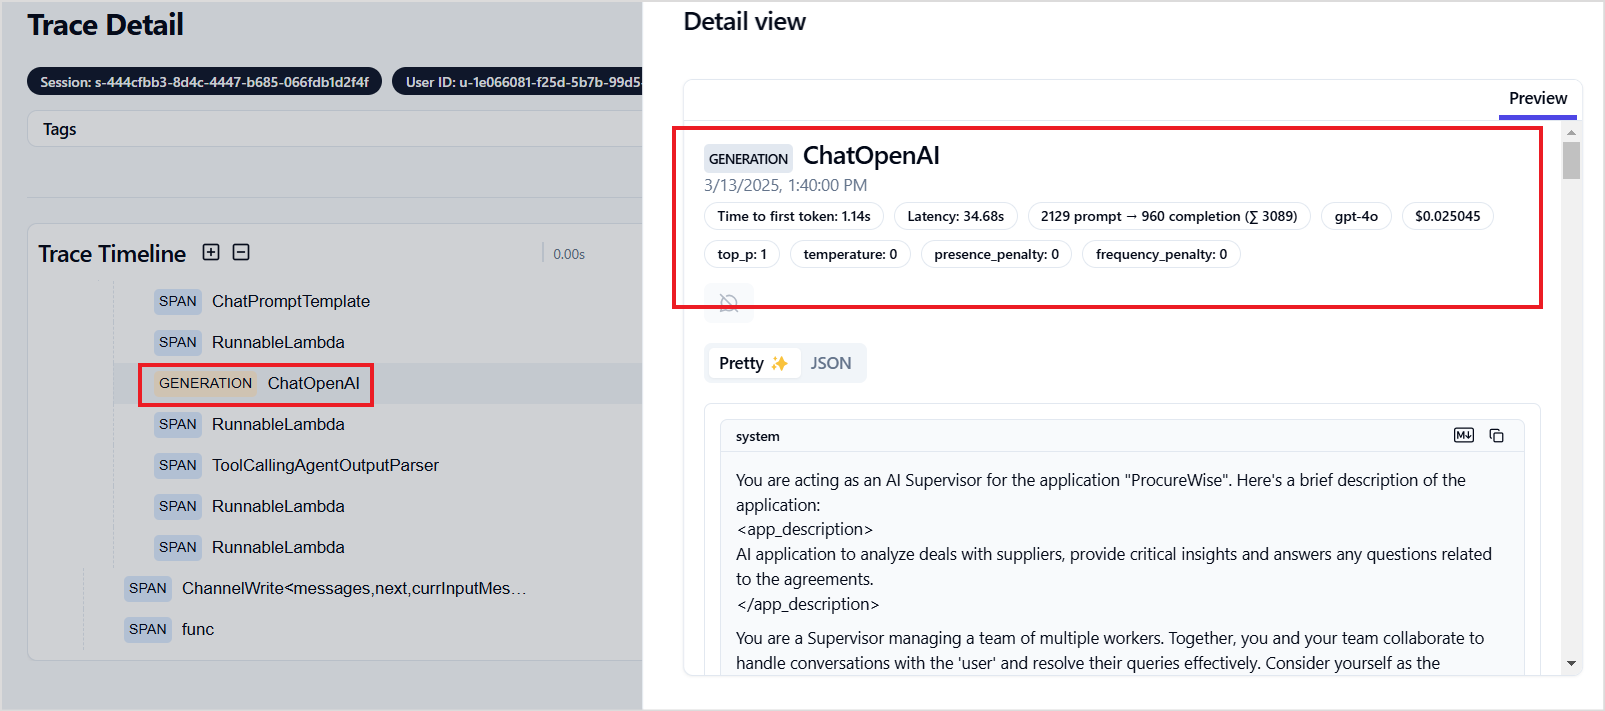Viewport: 1605px width, 711px height.
Task: Click the 2129 prompt → 960 completion token badge
Action: [x=1169, y=216]
